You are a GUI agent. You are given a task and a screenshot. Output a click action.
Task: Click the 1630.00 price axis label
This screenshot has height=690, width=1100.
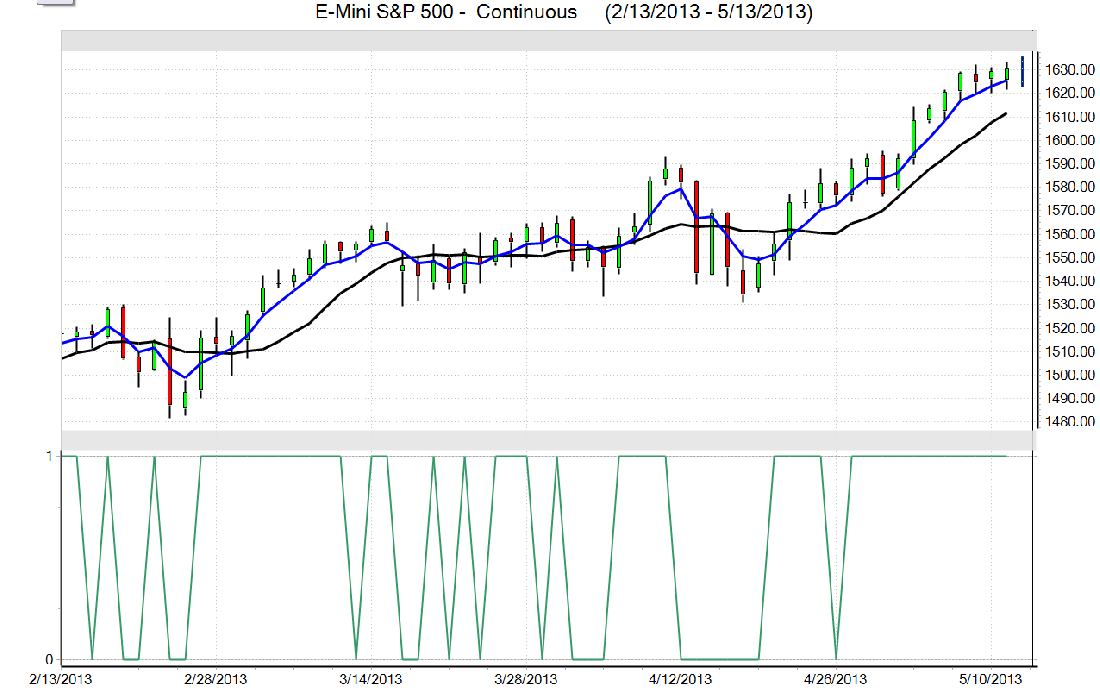(1070, 70)
